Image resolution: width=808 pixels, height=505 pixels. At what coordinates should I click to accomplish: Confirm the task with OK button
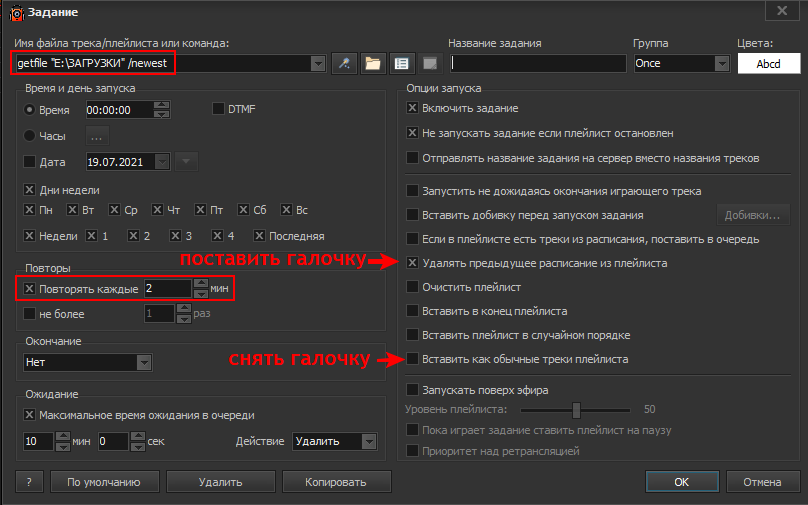click(681, 481)
